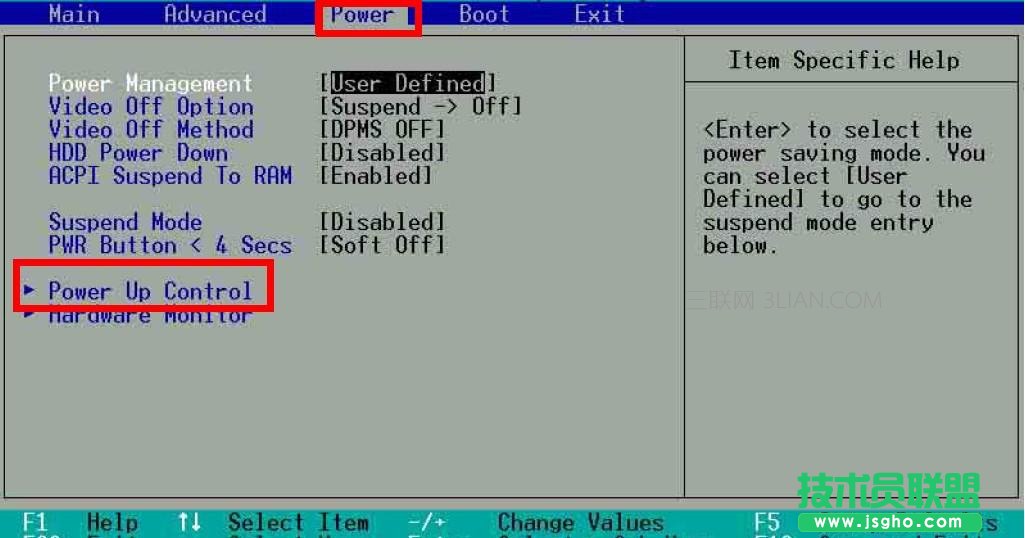The width and height of the screenshot is (1025, 538).
Task: Switch to the Main tab
Action: pyautogui.click(x=74, y=14)
